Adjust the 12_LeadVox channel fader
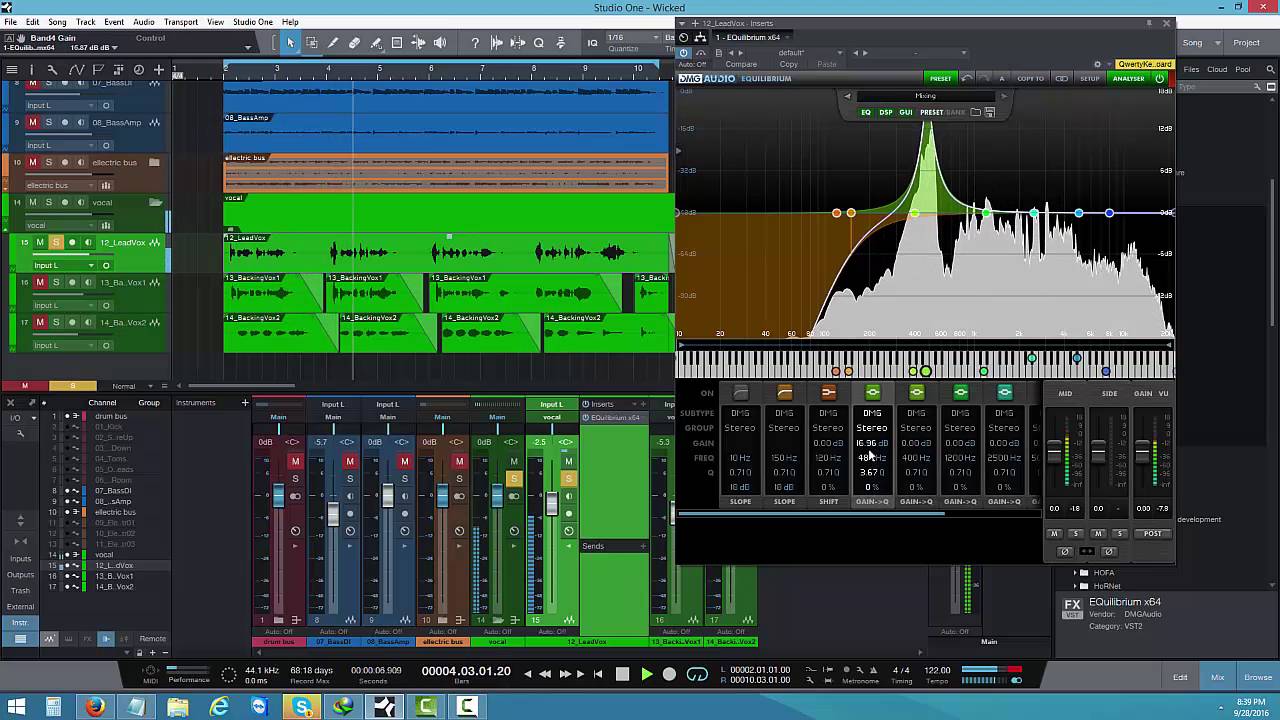This screenshot has width=1280, height=720. (x=551, y=504)
